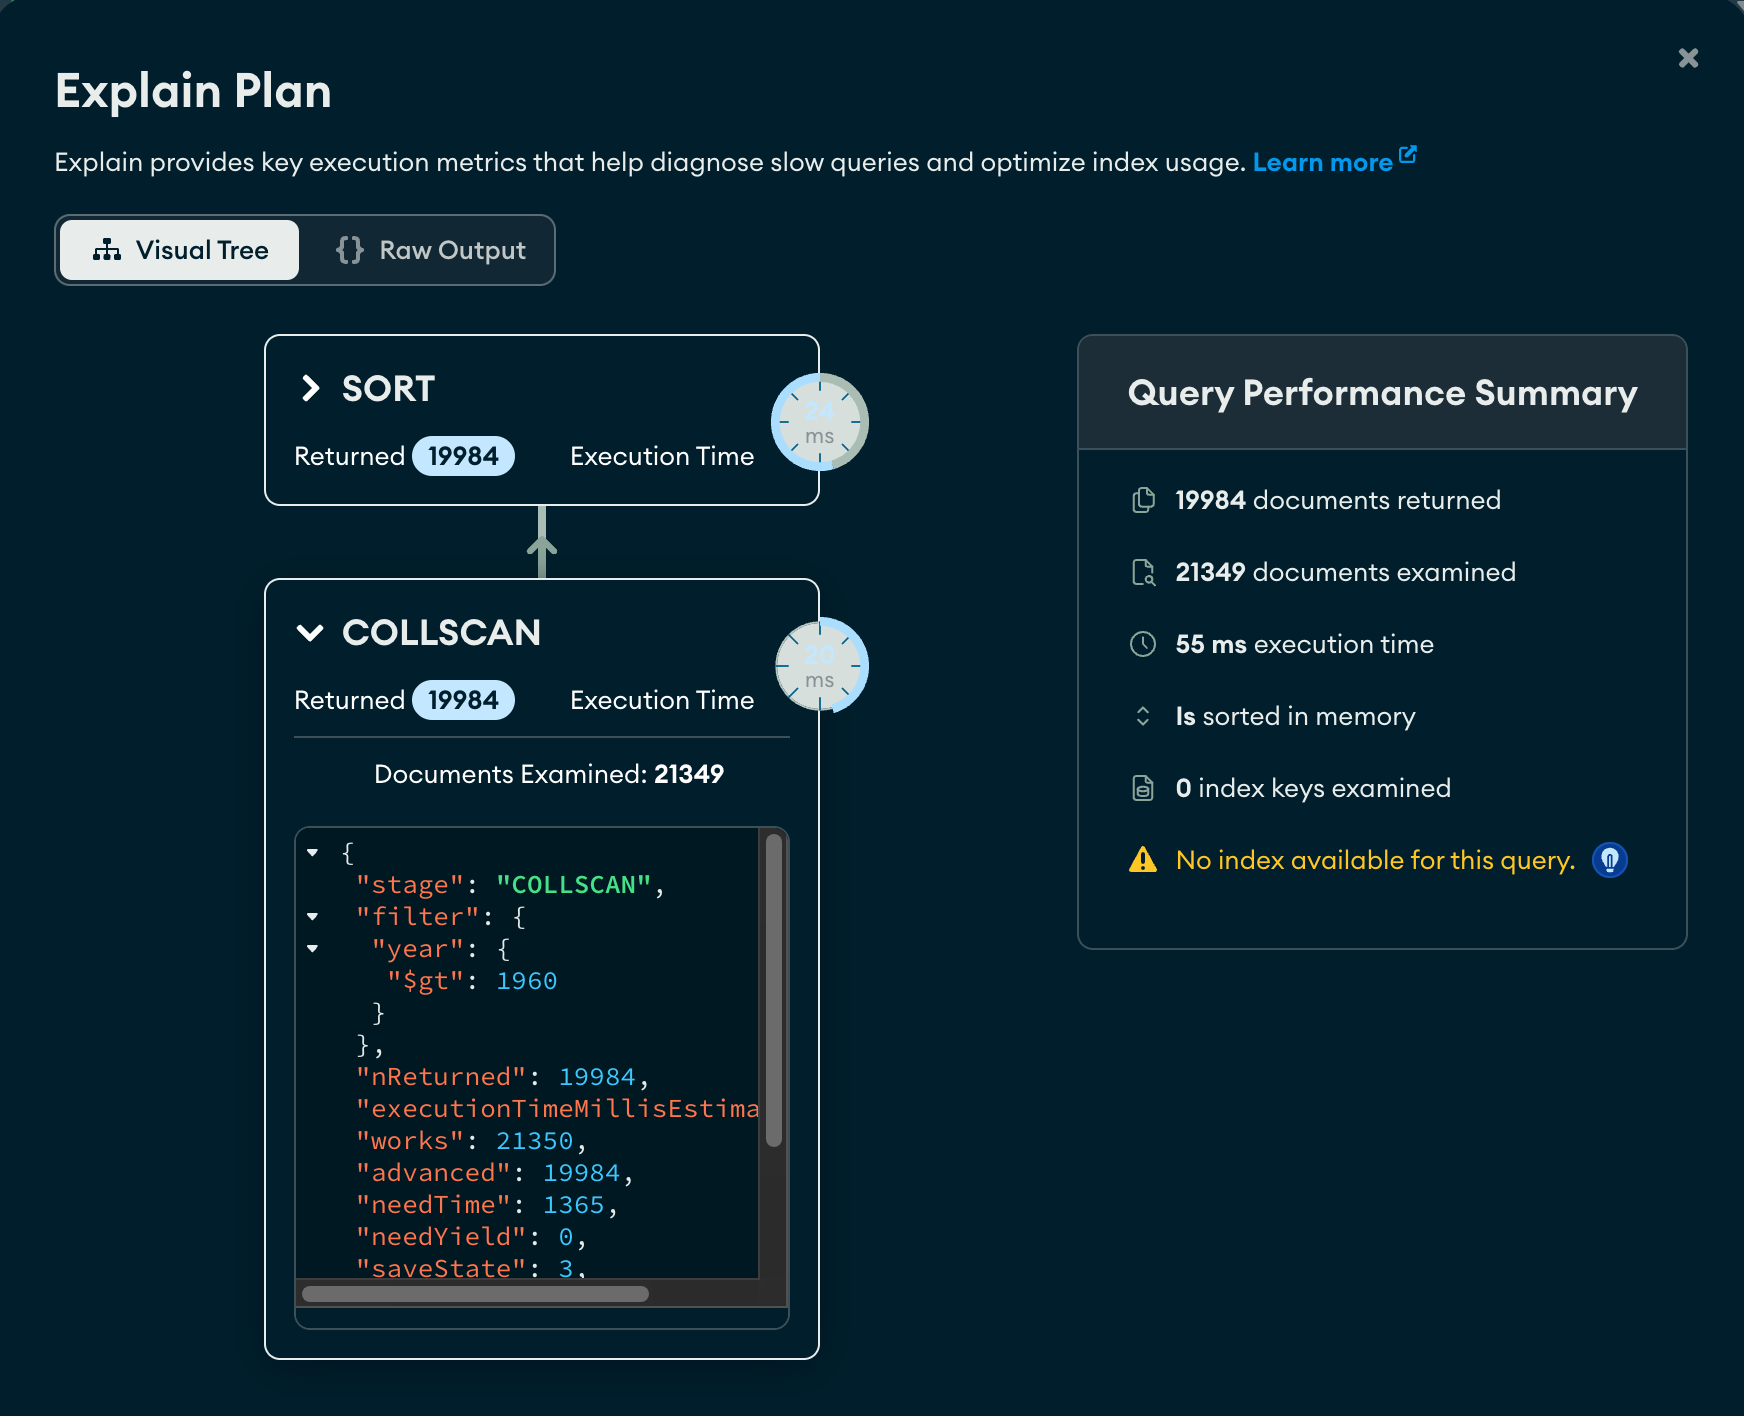Viewport: 1744px width, 1416px height.
Task: Collapse the root JSON object
Action: tap(313, 853)
